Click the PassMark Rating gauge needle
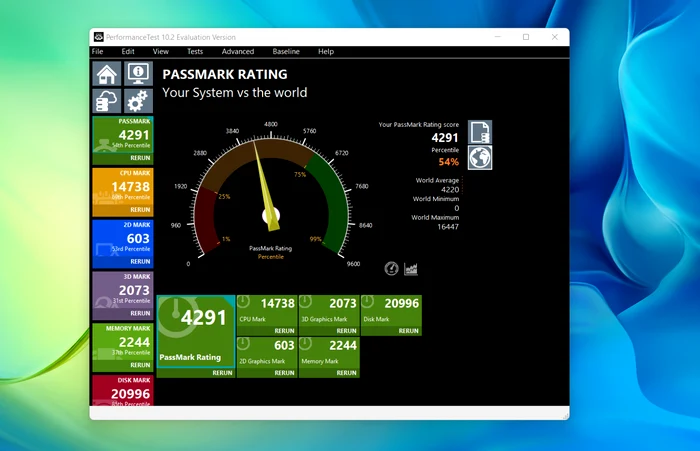The width and height of the screenshot is (700, 451). tap(265, 185)
